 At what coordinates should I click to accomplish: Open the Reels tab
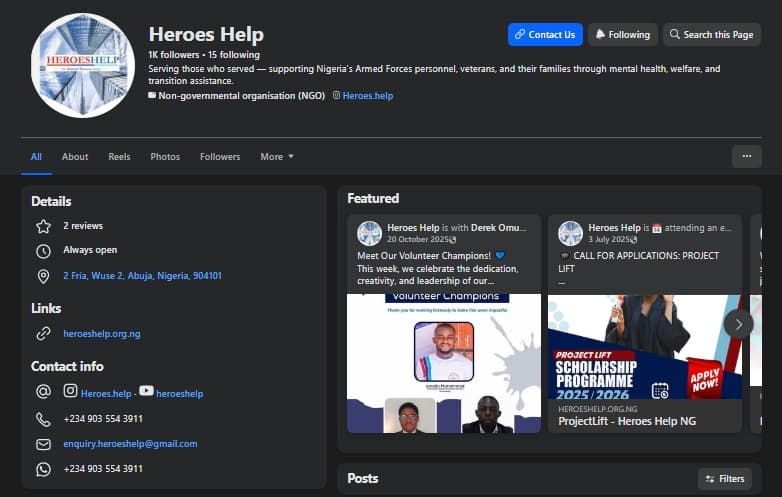click(x=119, y=157)
